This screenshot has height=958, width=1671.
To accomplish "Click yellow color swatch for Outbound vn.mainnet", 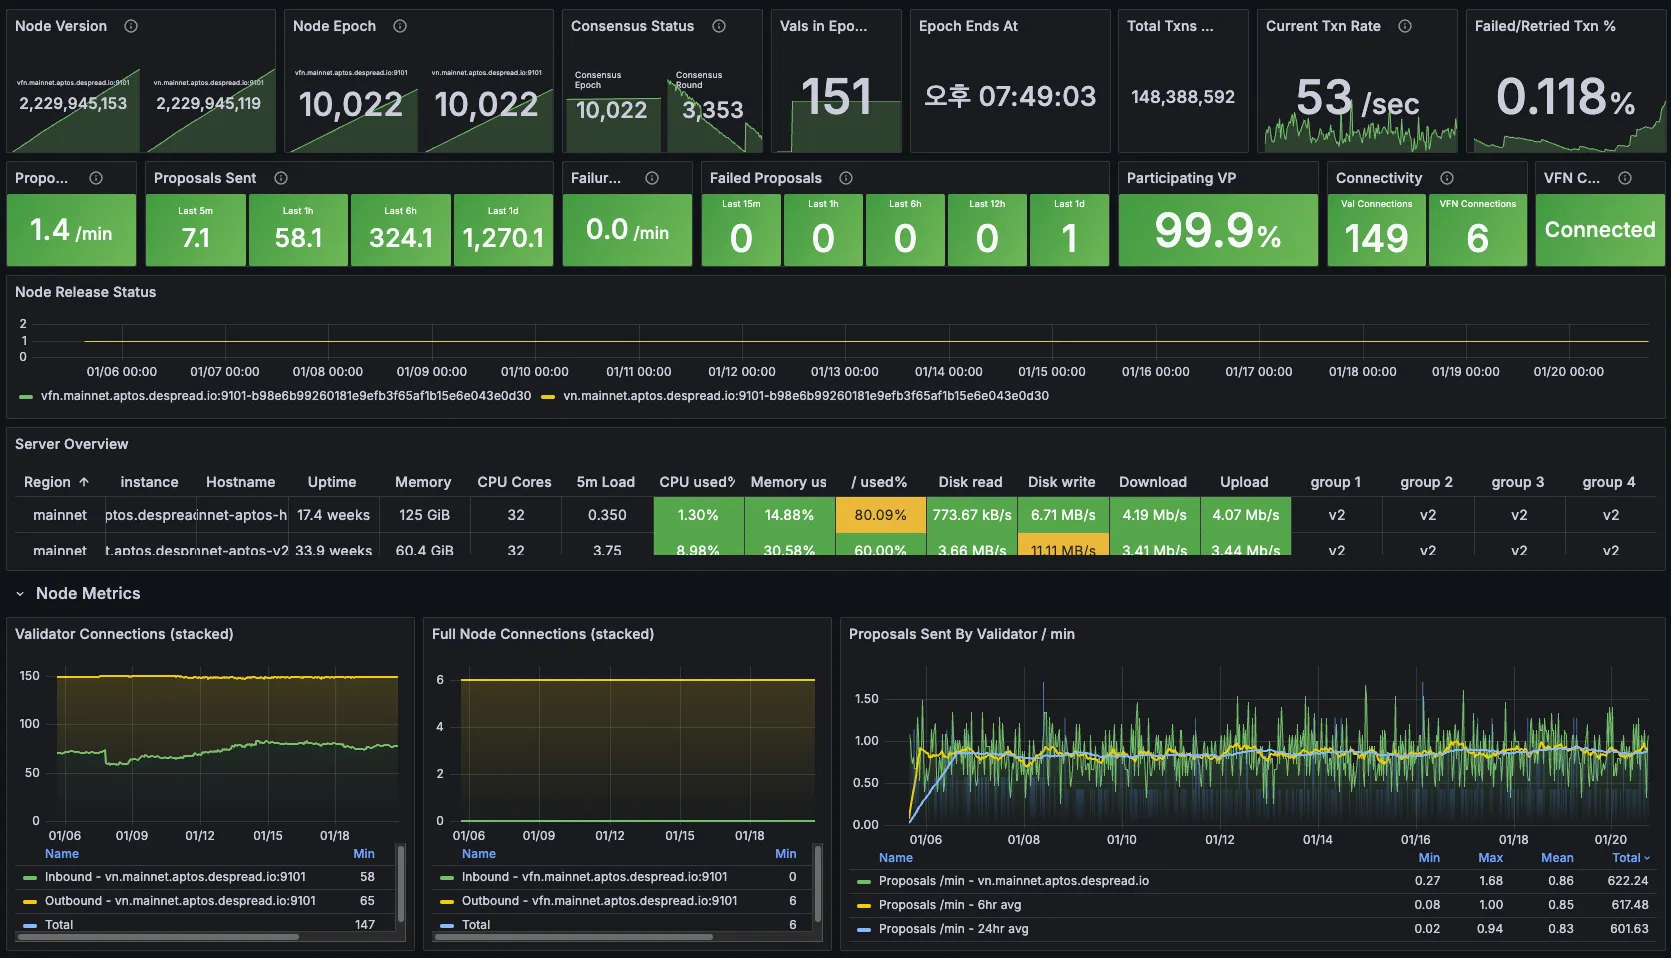I will [x=30, y=901].
